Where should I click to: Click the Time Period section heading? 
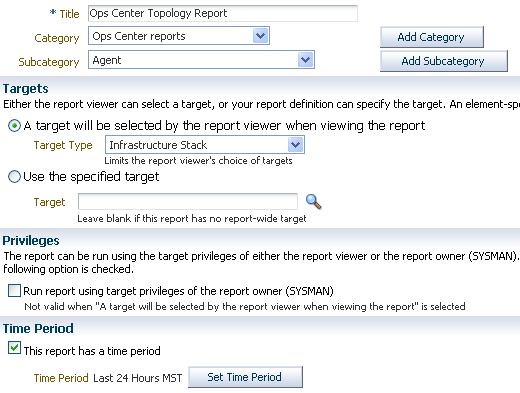(x=38, y=329)
